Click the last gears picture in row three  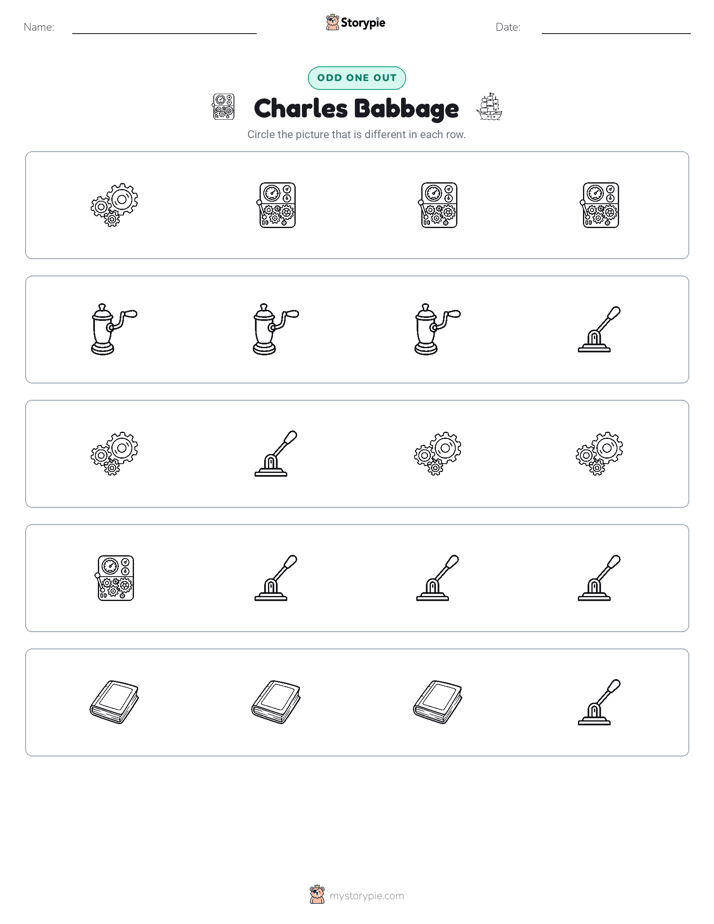click(600, 454)
